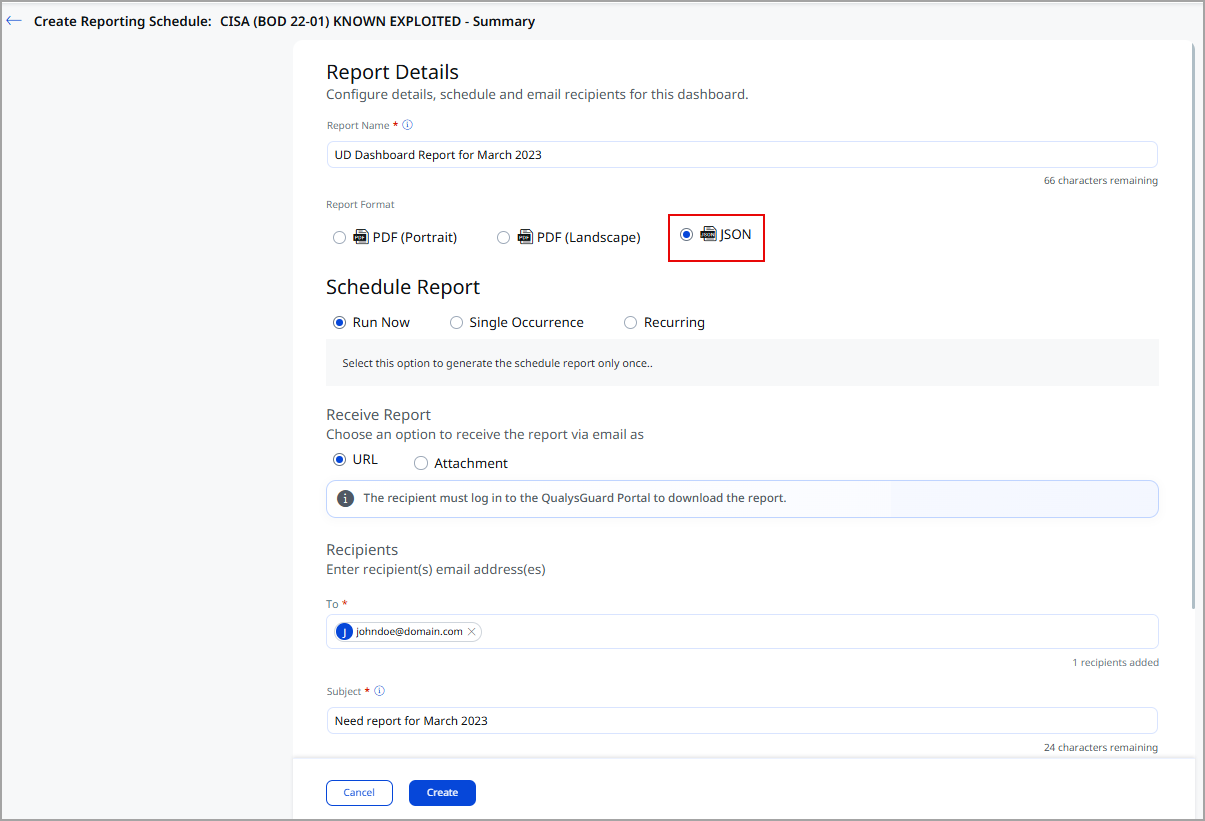The width and height of the screenshot is (1205, 821).
Task: Click the info icon in the QualysGuard notice
Action: 345,498
